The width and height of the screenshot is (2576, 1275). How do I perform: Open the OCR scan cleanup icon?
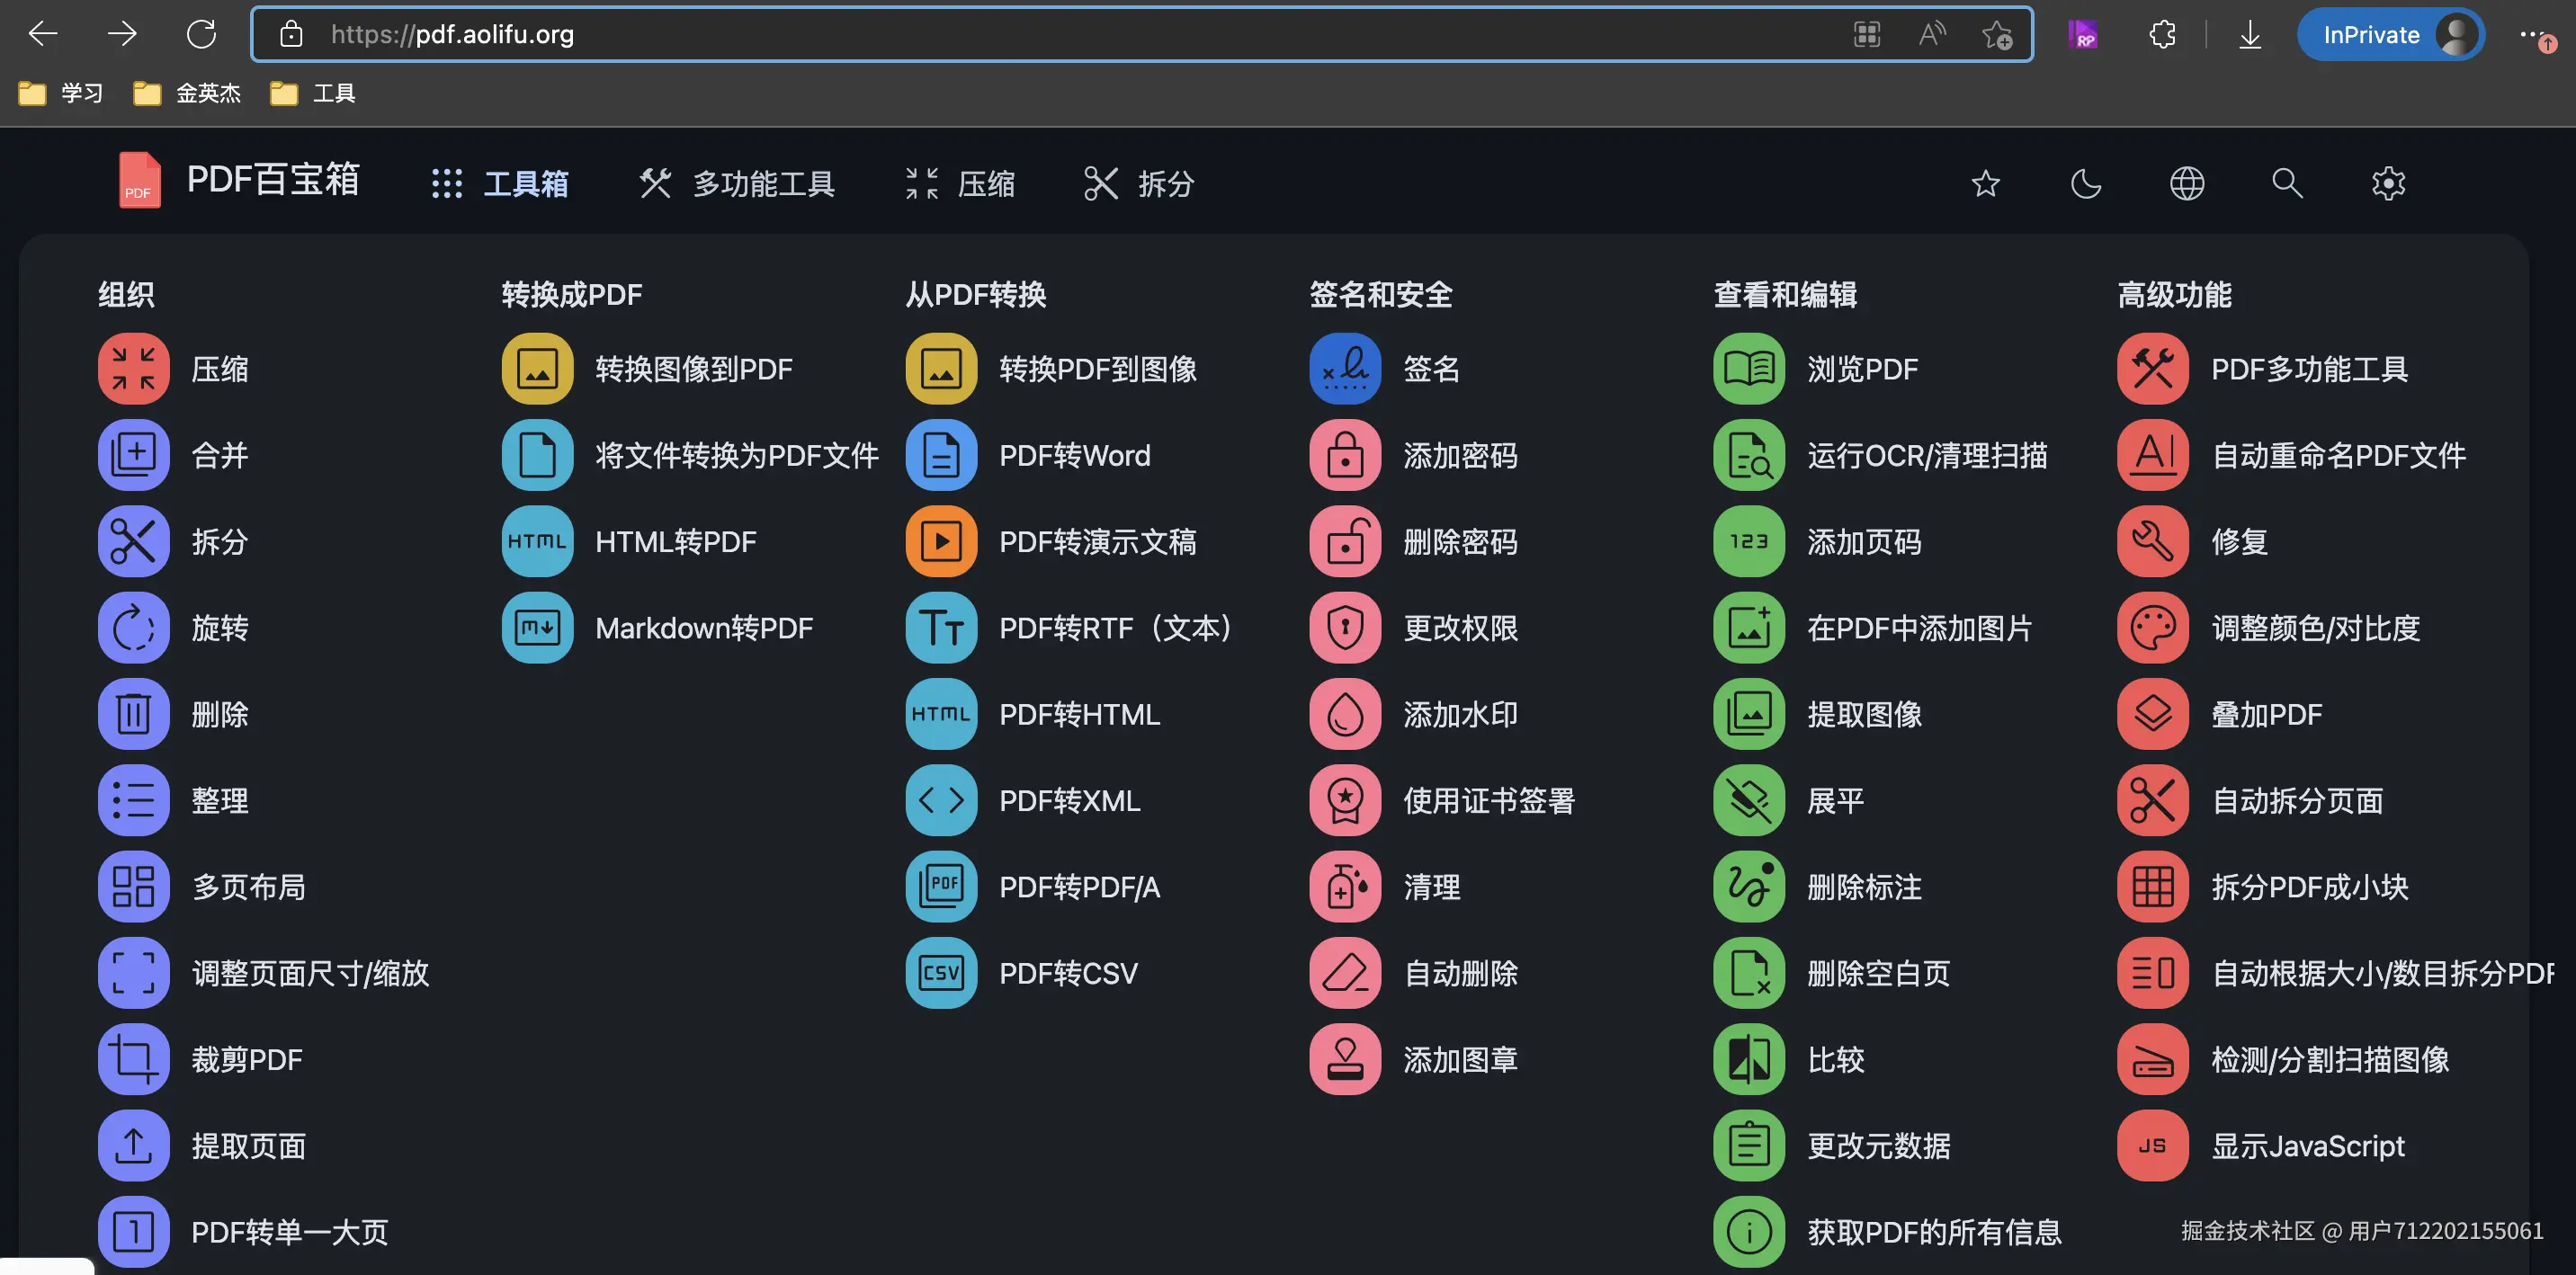(1748, 455)
